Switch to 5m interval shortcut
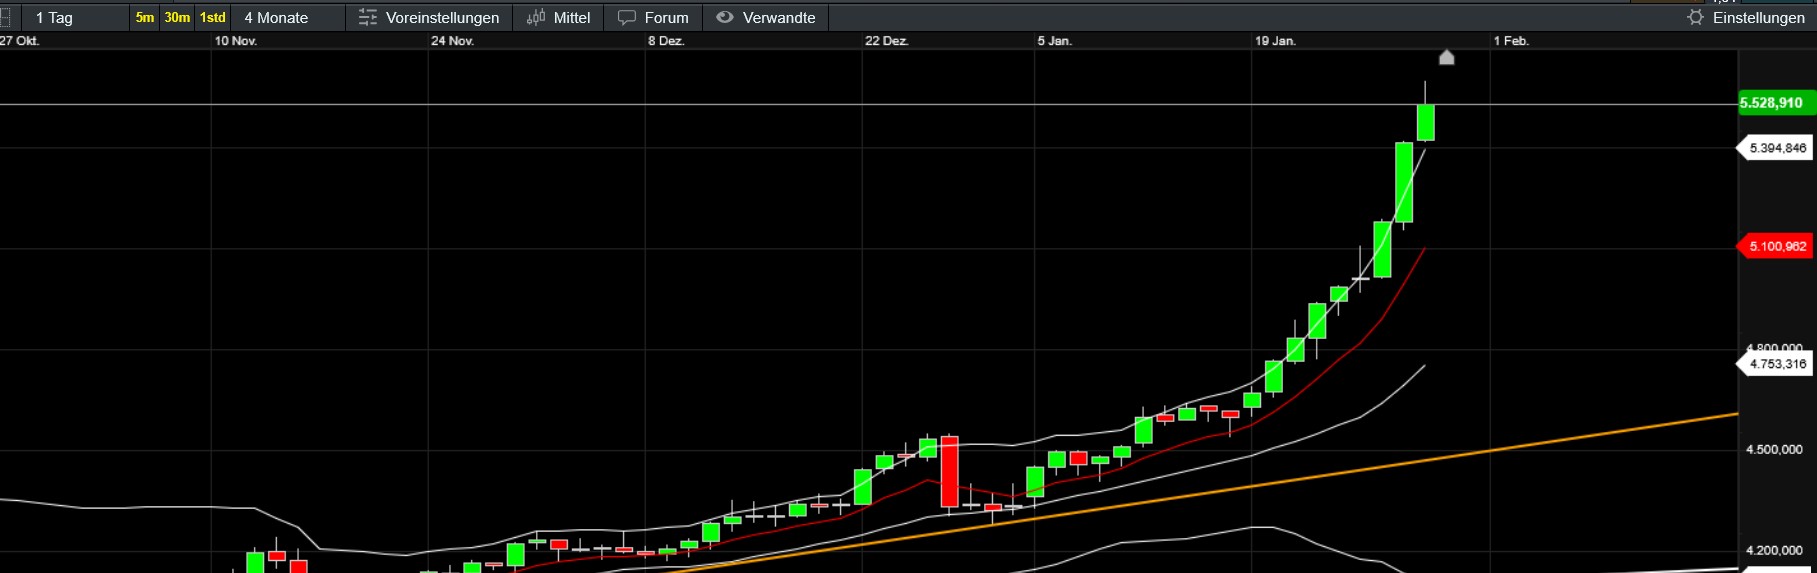Image resolution: width=1817 pixels, height=573 pixels. point(145,18)
